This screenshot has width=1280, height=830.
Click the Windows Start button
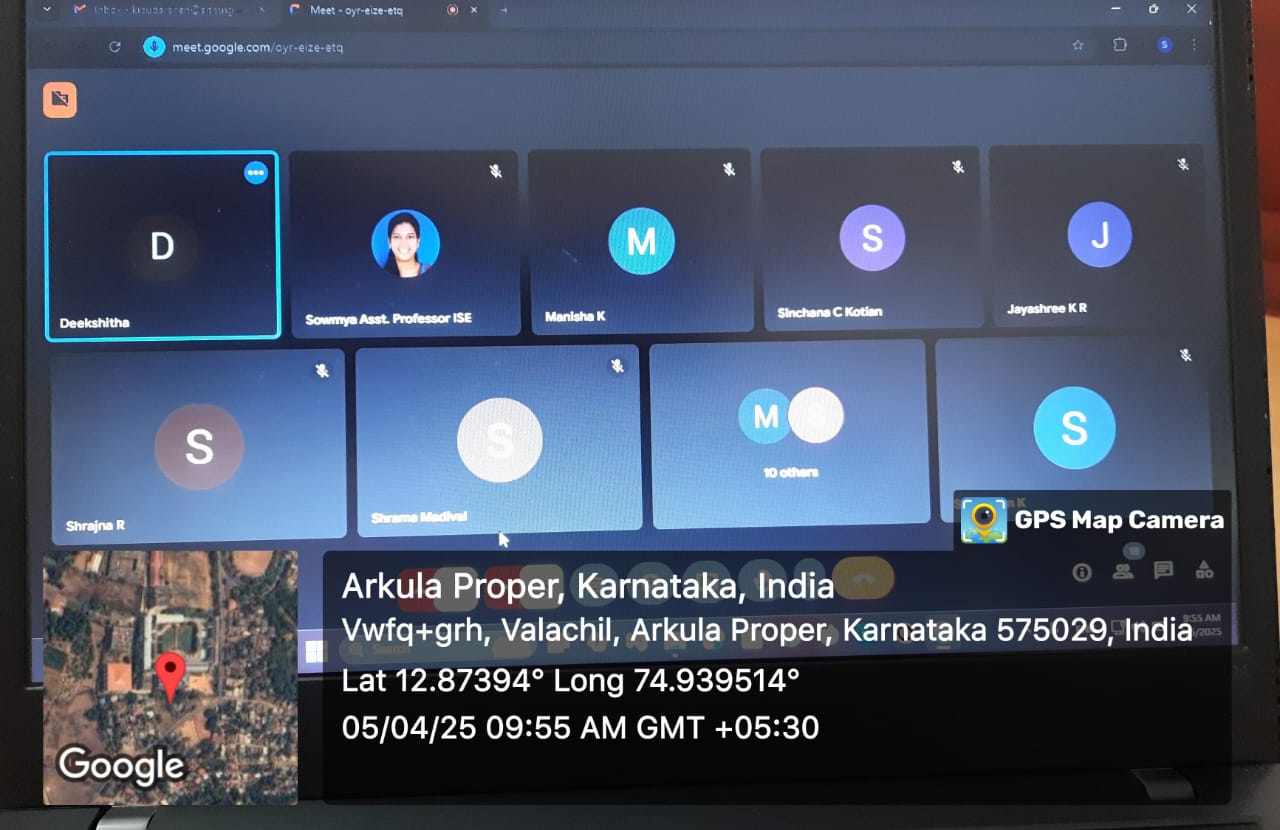314,652
